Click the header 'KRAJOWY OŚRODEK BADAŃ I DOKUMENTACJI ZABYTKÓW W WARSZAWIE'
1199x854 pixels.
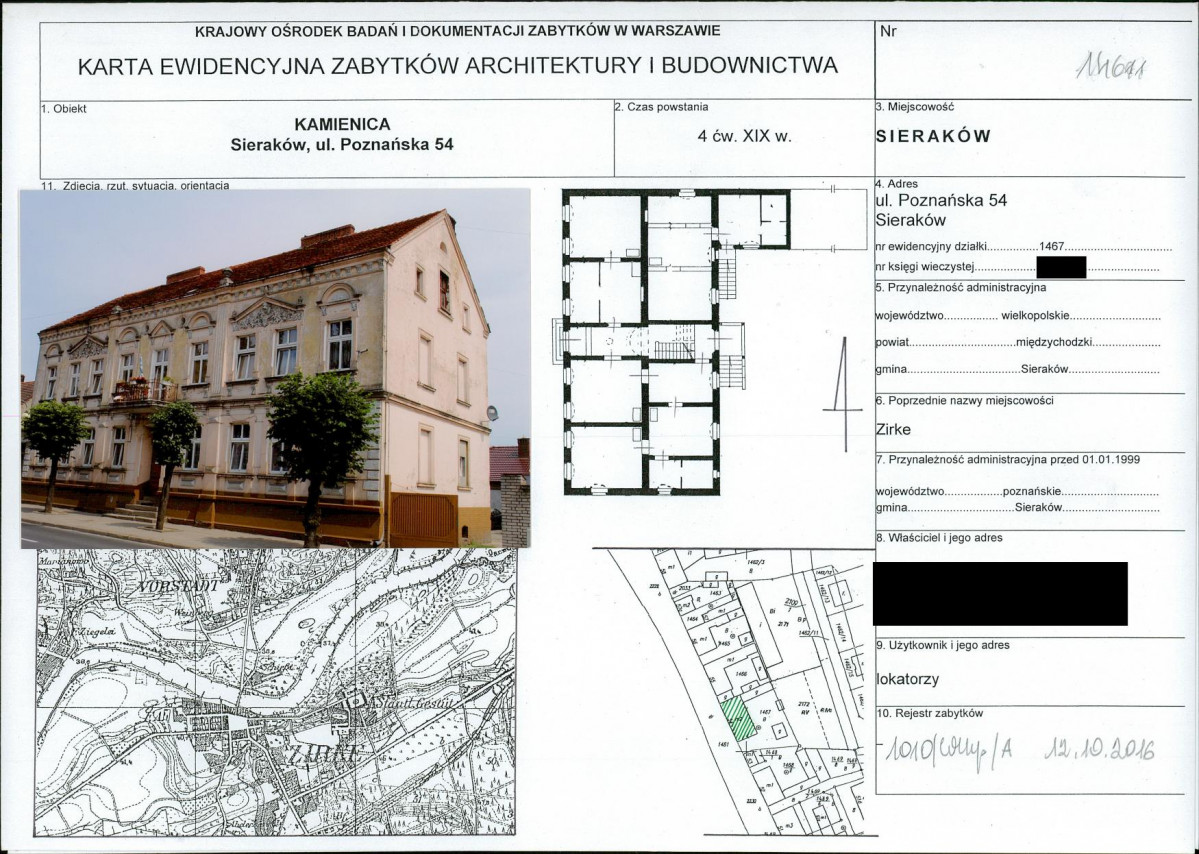[x=457, y=31]
